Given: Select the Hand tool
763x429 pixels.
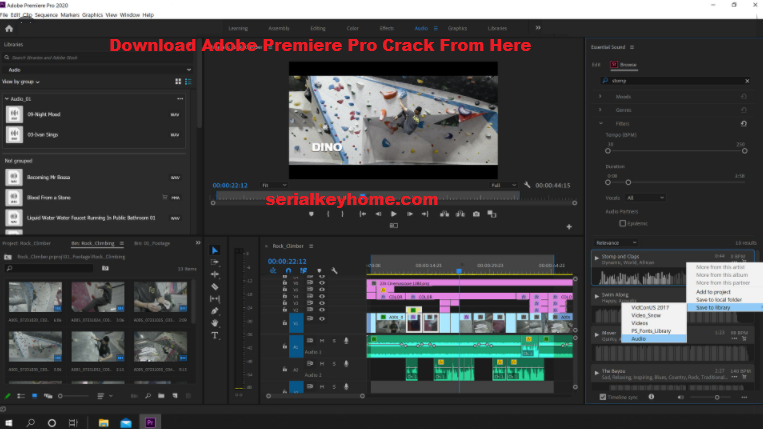Looking at the screenshot, I should pos(215,323).
